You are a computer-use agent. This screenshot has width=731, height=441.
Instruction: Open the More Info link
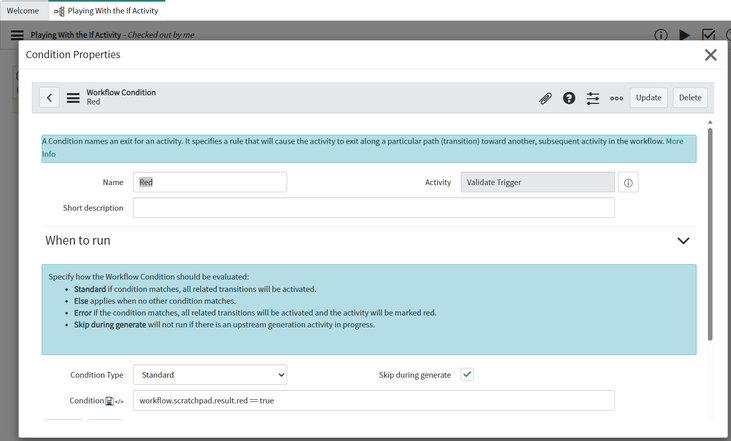[675, 141]
